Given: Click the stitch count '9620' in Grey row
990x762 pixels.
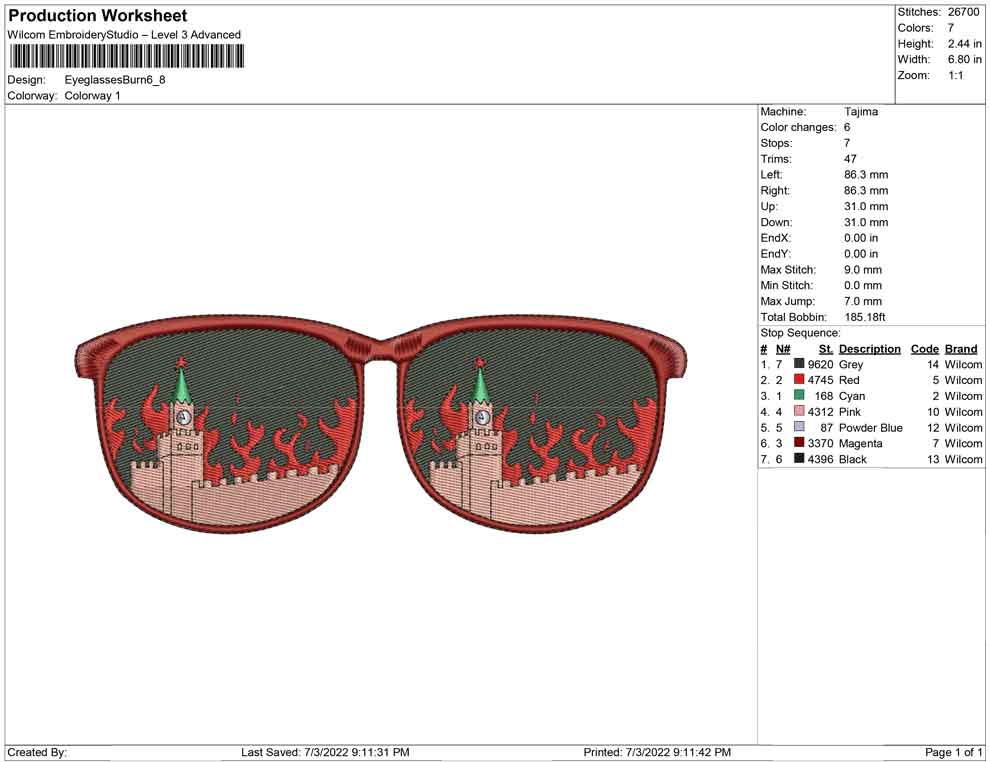Looking at the screenshot, I should pos(820,364).
